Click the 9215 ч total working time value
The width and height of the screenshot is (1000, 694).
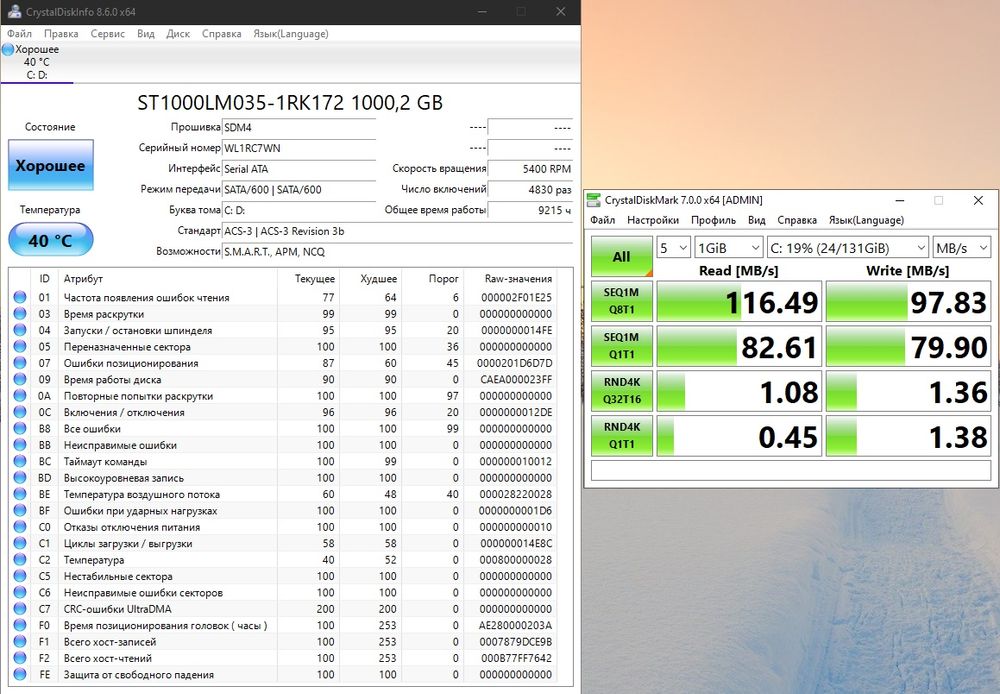pos(530,210)
